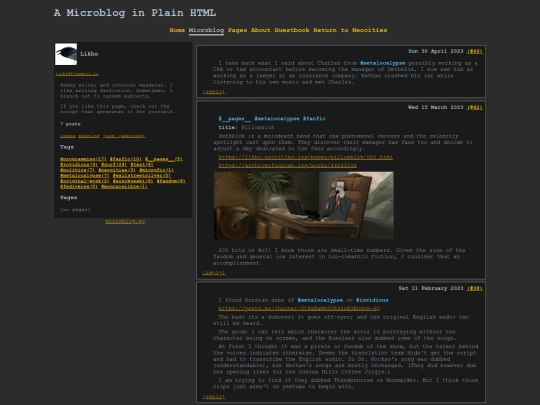Filter by #original-work(2) tag
Image resolution: width=540 pixels, height=405 pixels.
(x=85, y=181)
